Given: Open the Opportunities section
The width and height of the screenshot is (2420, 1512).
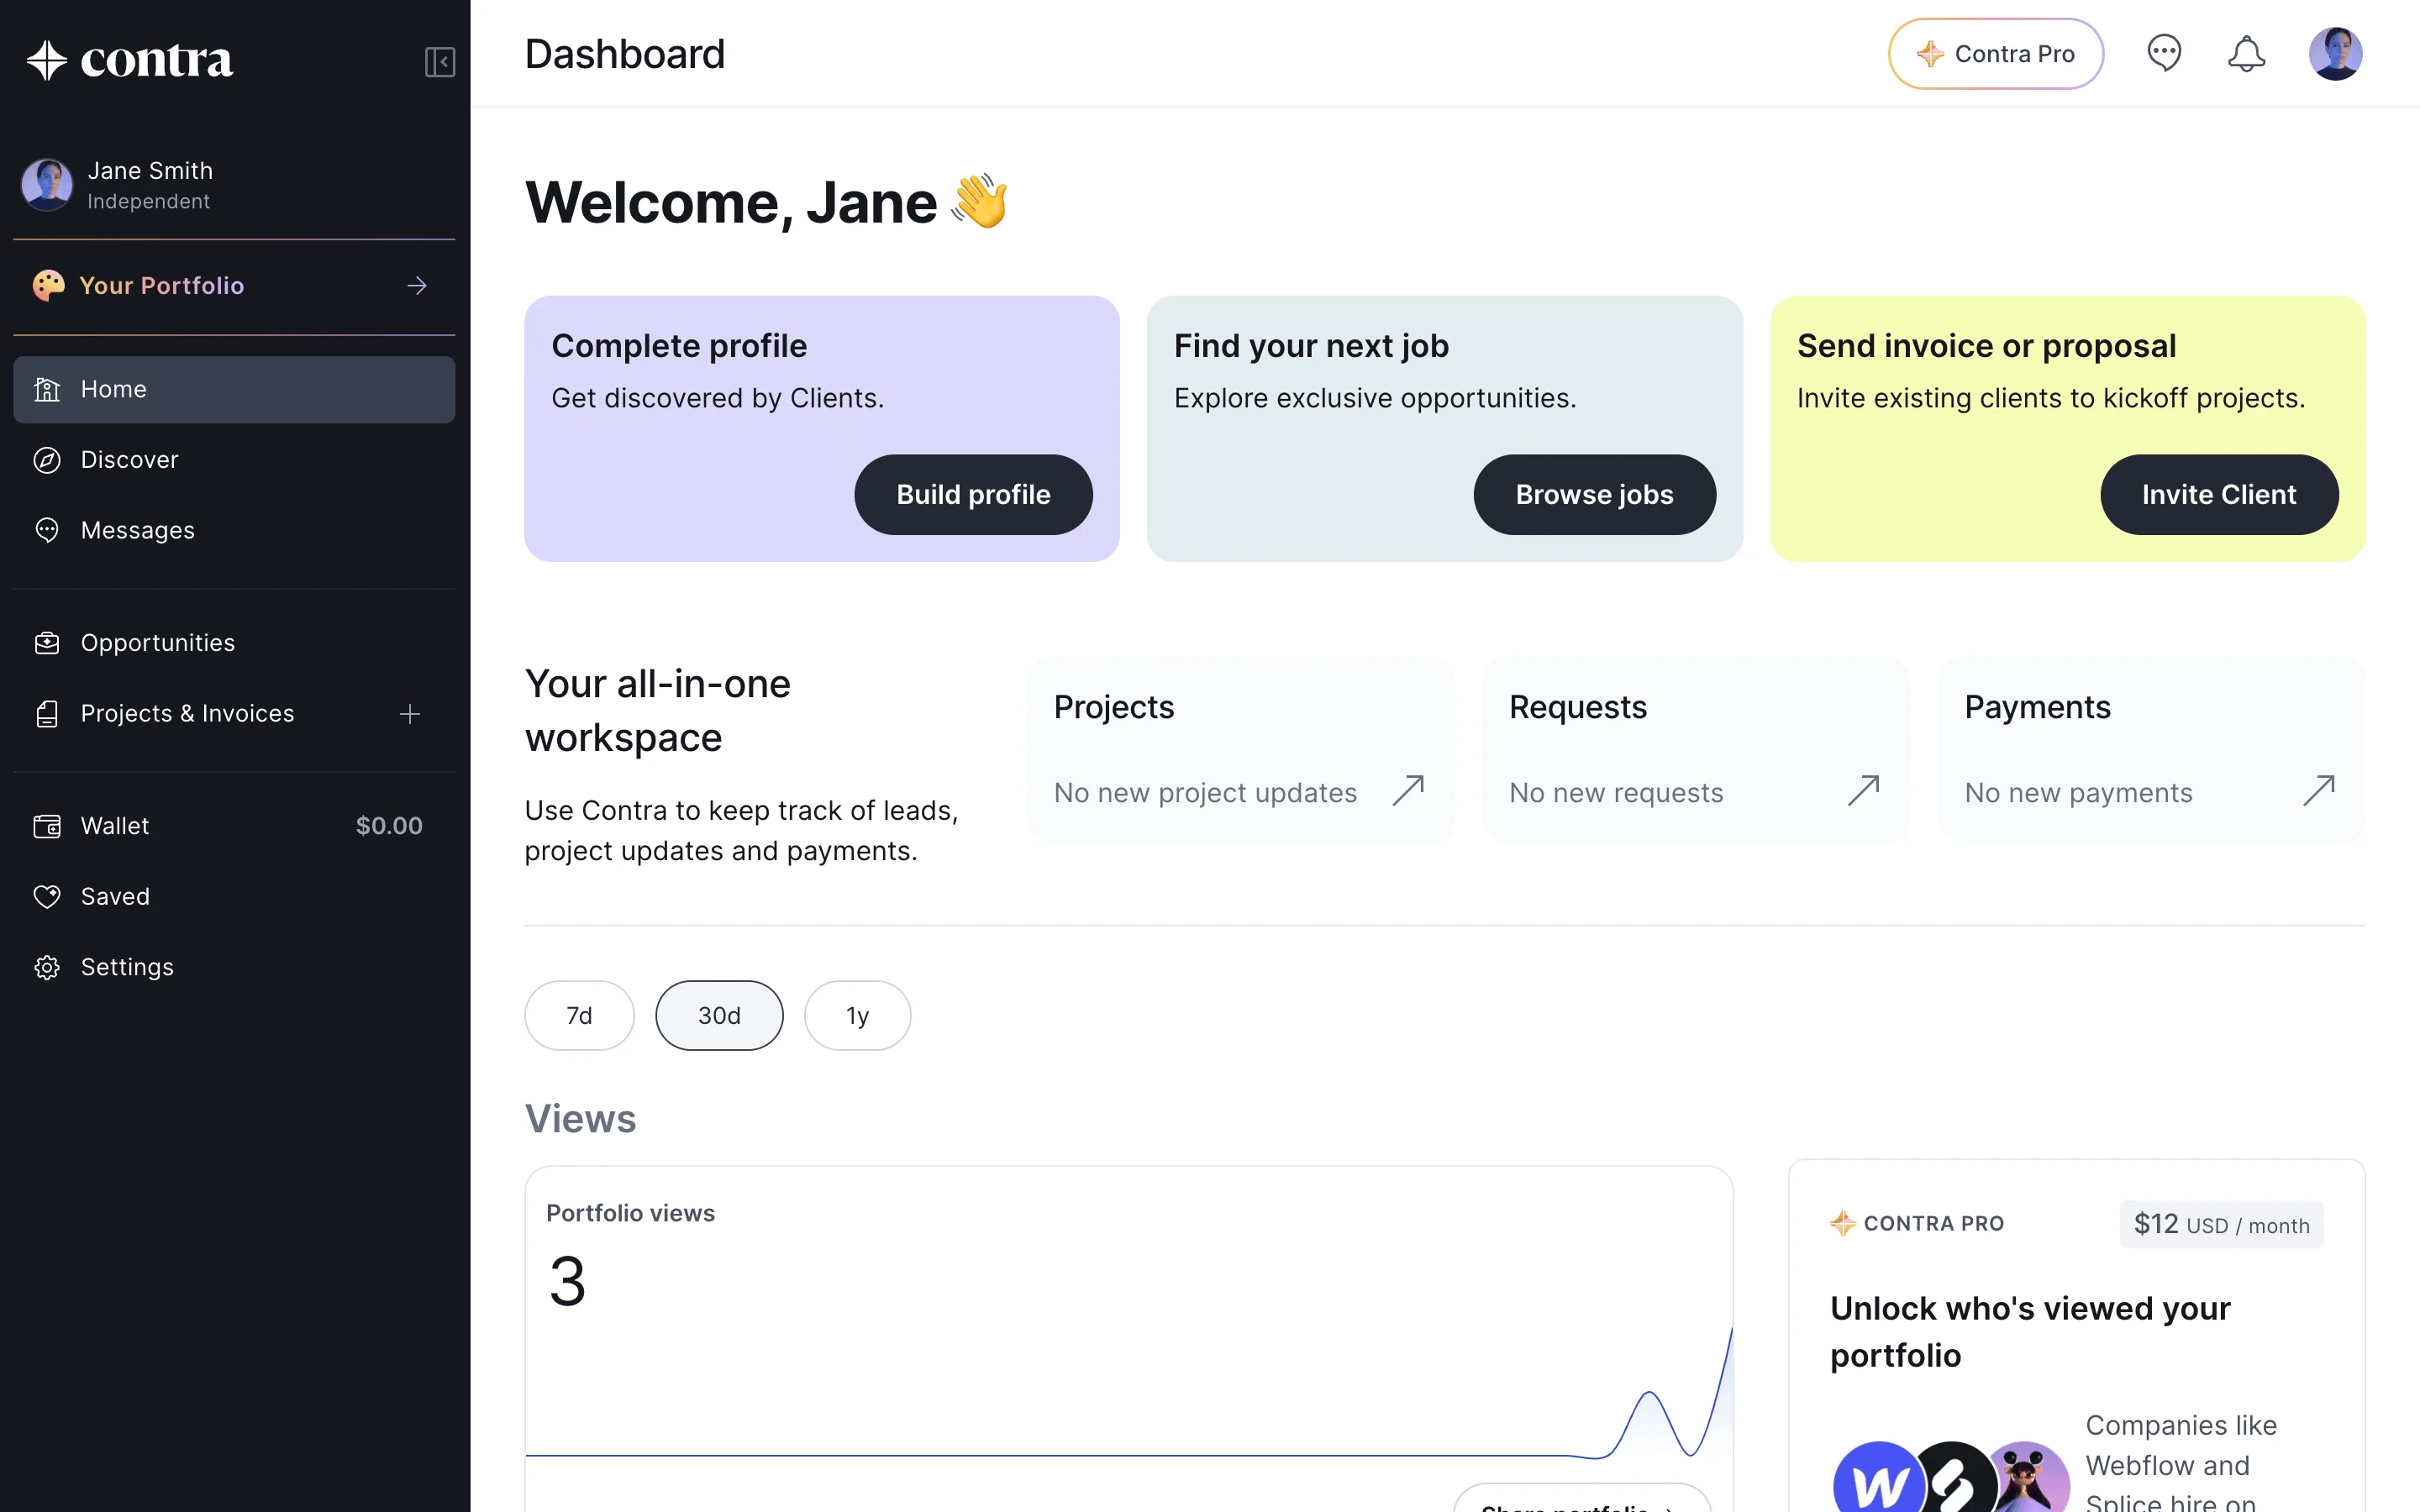Looking at the screenshot, I should (158, 642).
